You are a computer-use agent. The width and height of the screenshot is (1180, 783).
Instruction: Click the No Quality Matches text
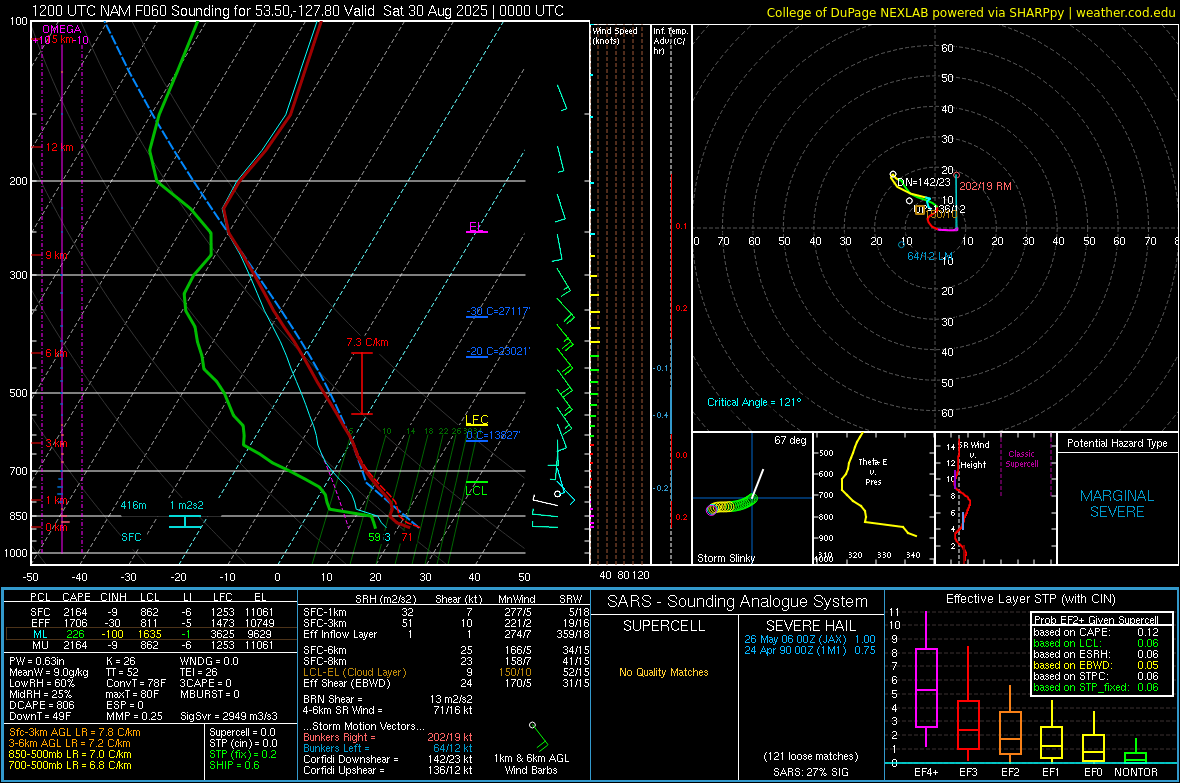pyautogui.click(x=664, y=672)
